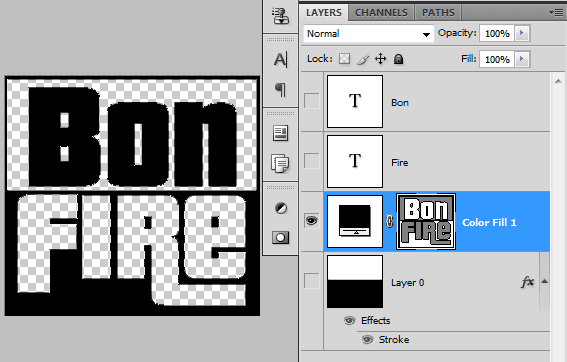Open the Clone Source panel icon
Viewport: 567px width, 362px height.
281,16
